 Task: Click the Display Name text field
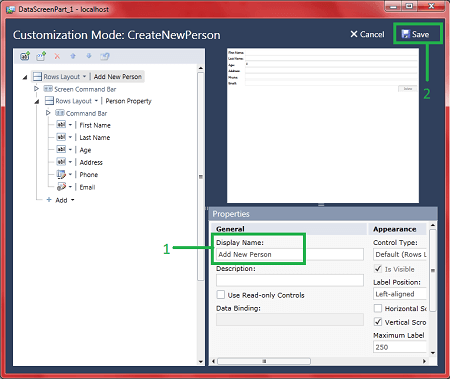click(290, 254)
